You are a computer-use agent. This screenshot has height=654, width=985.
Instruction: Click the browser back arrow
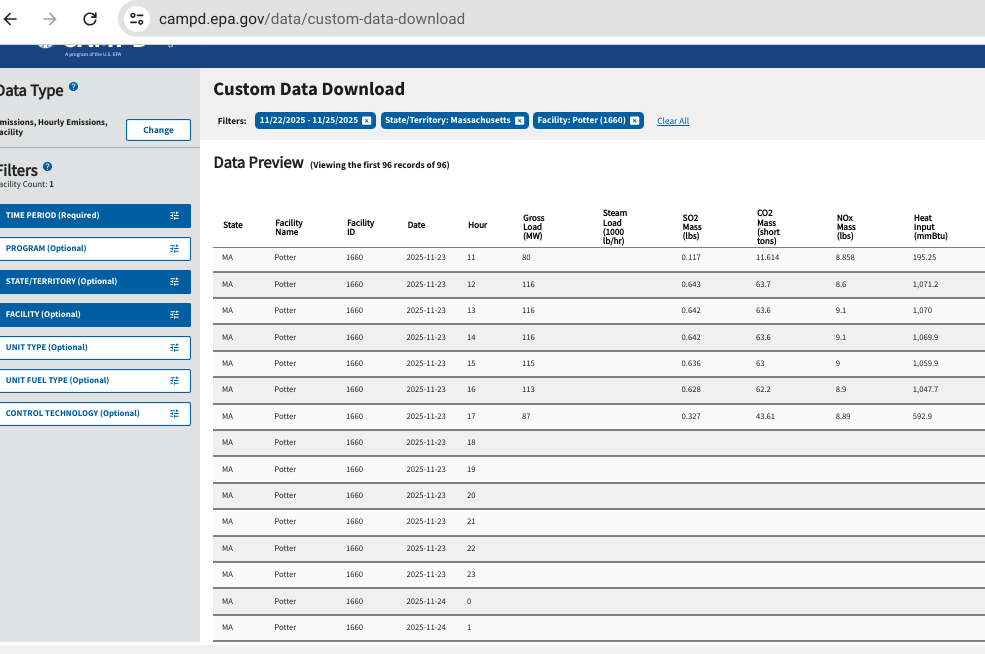[x=12, y=19]
